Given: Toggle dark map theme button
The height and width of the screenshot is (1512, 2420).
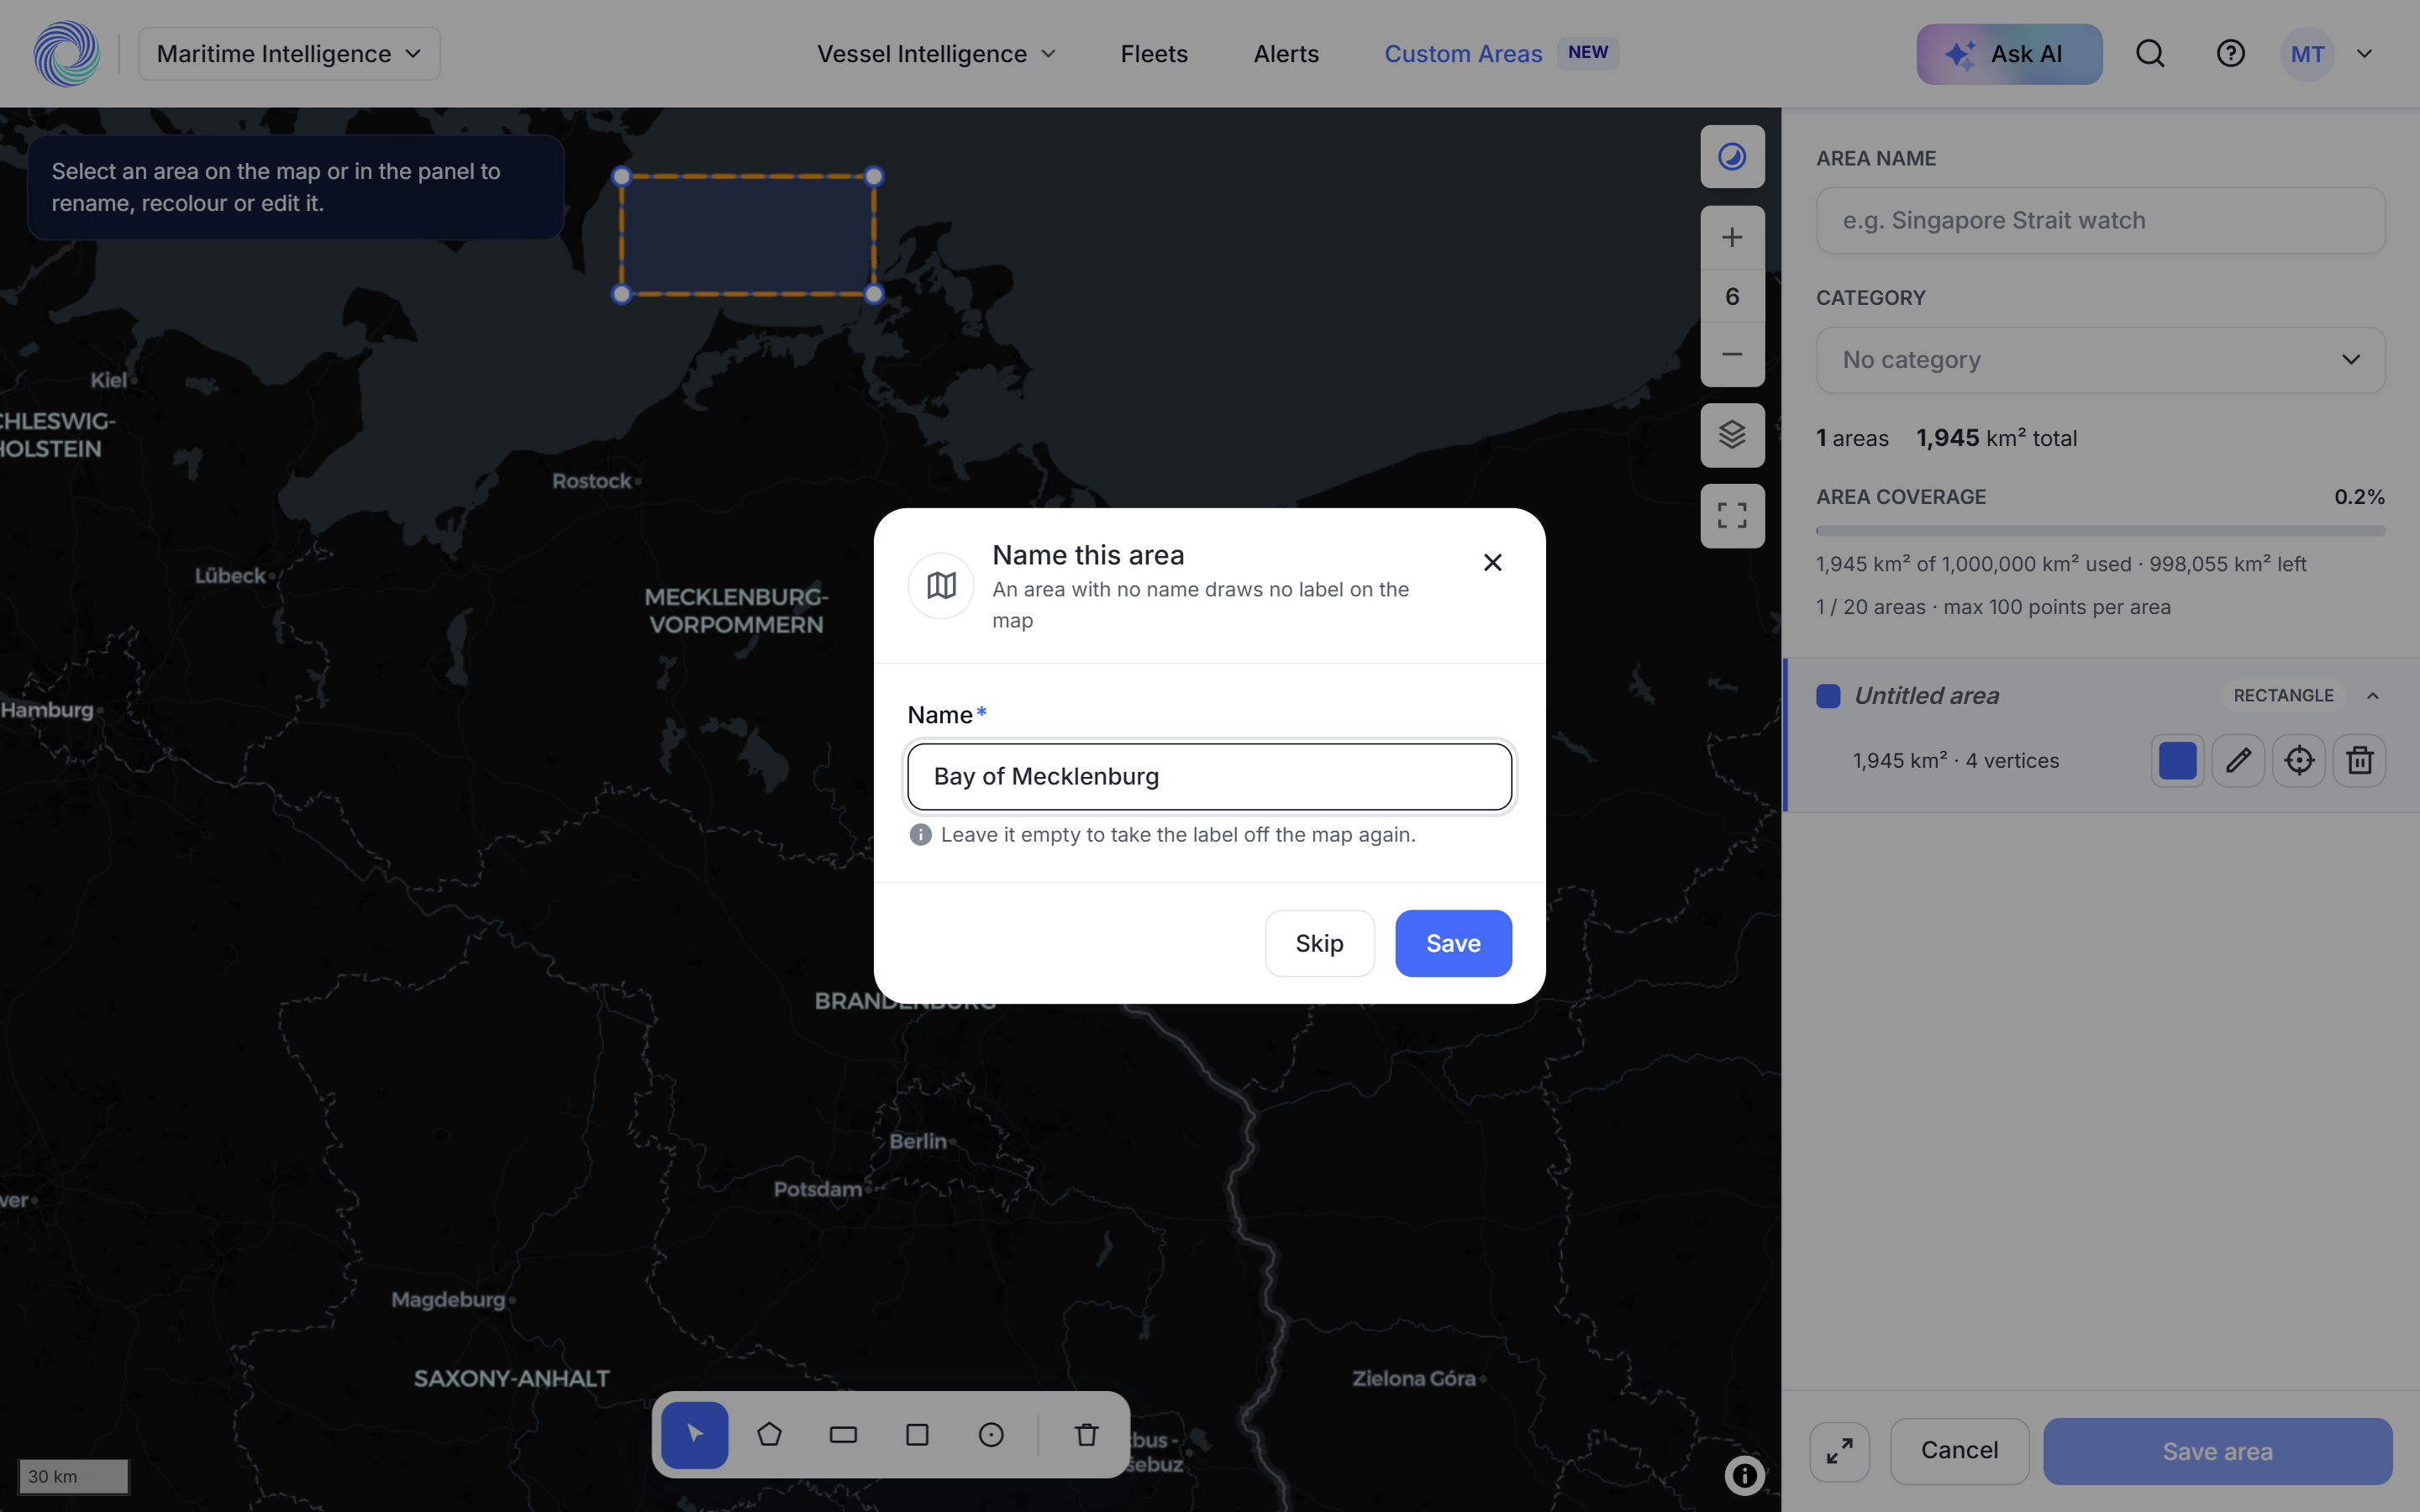Looking at the screenshot, I should pyautogui.click(x=1732, y=156).
